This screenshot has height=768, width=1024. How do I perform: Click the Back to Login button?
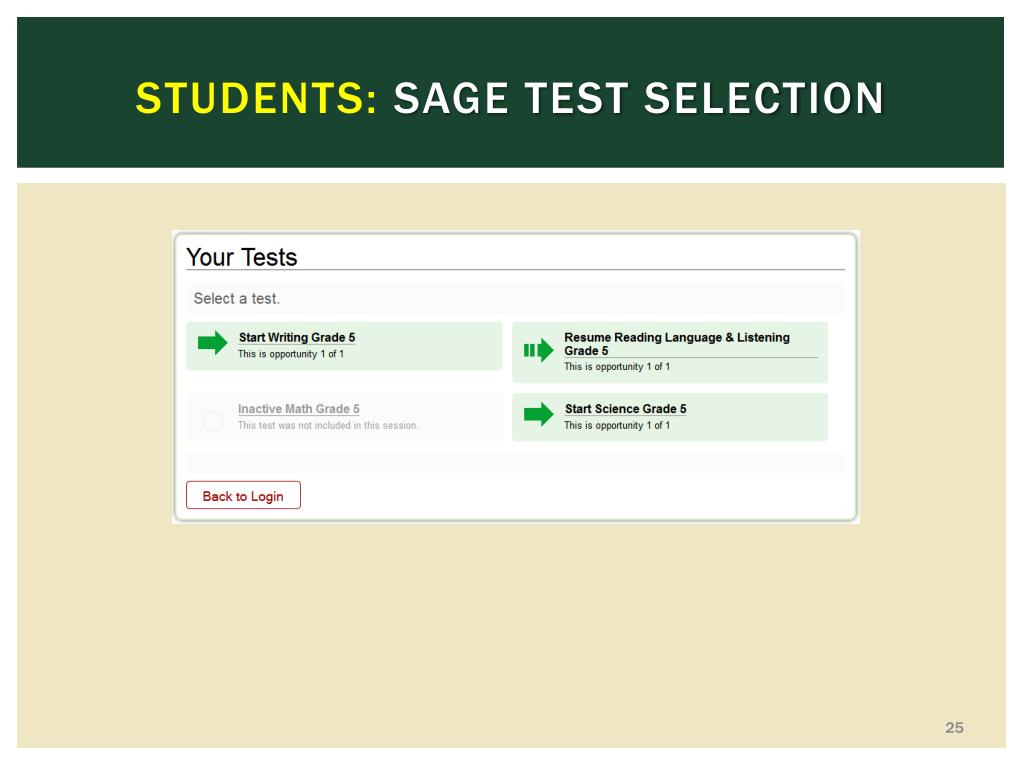[243, 495]
